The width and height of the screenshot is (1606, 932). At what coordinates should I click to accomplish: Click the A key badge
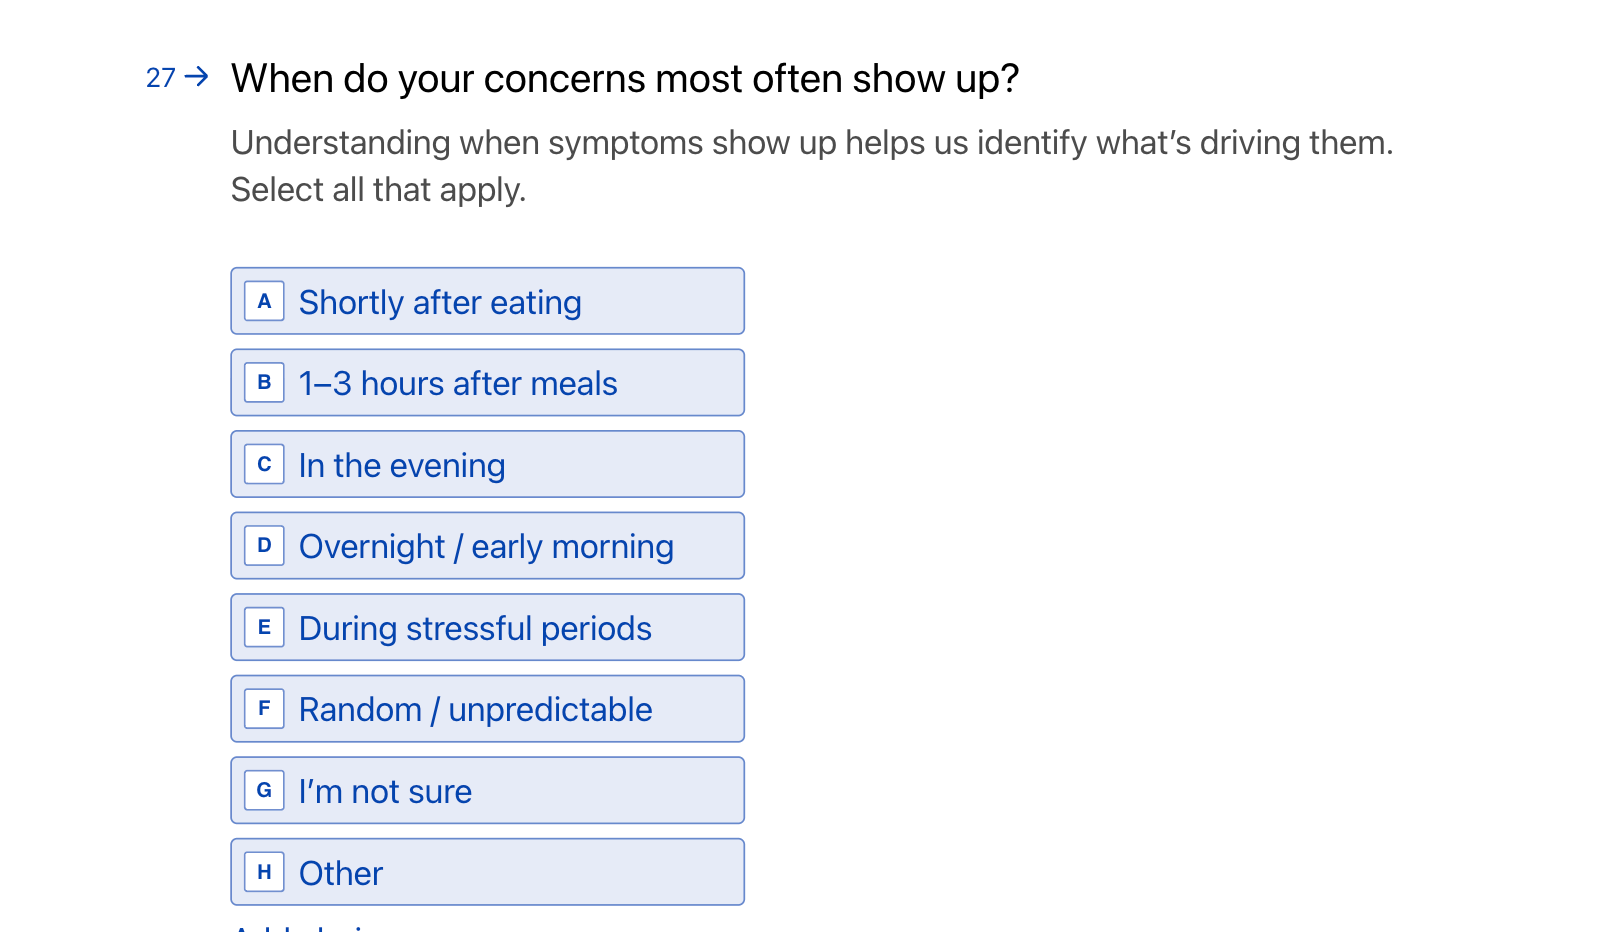[264, 301]
